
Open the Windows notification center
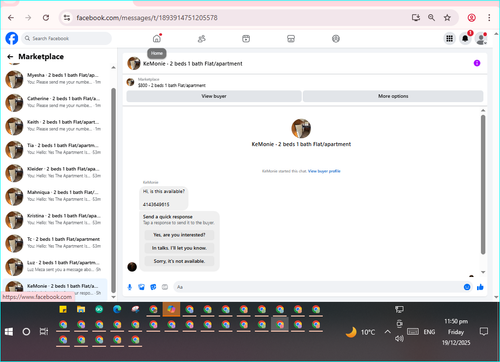coord(483,332)
